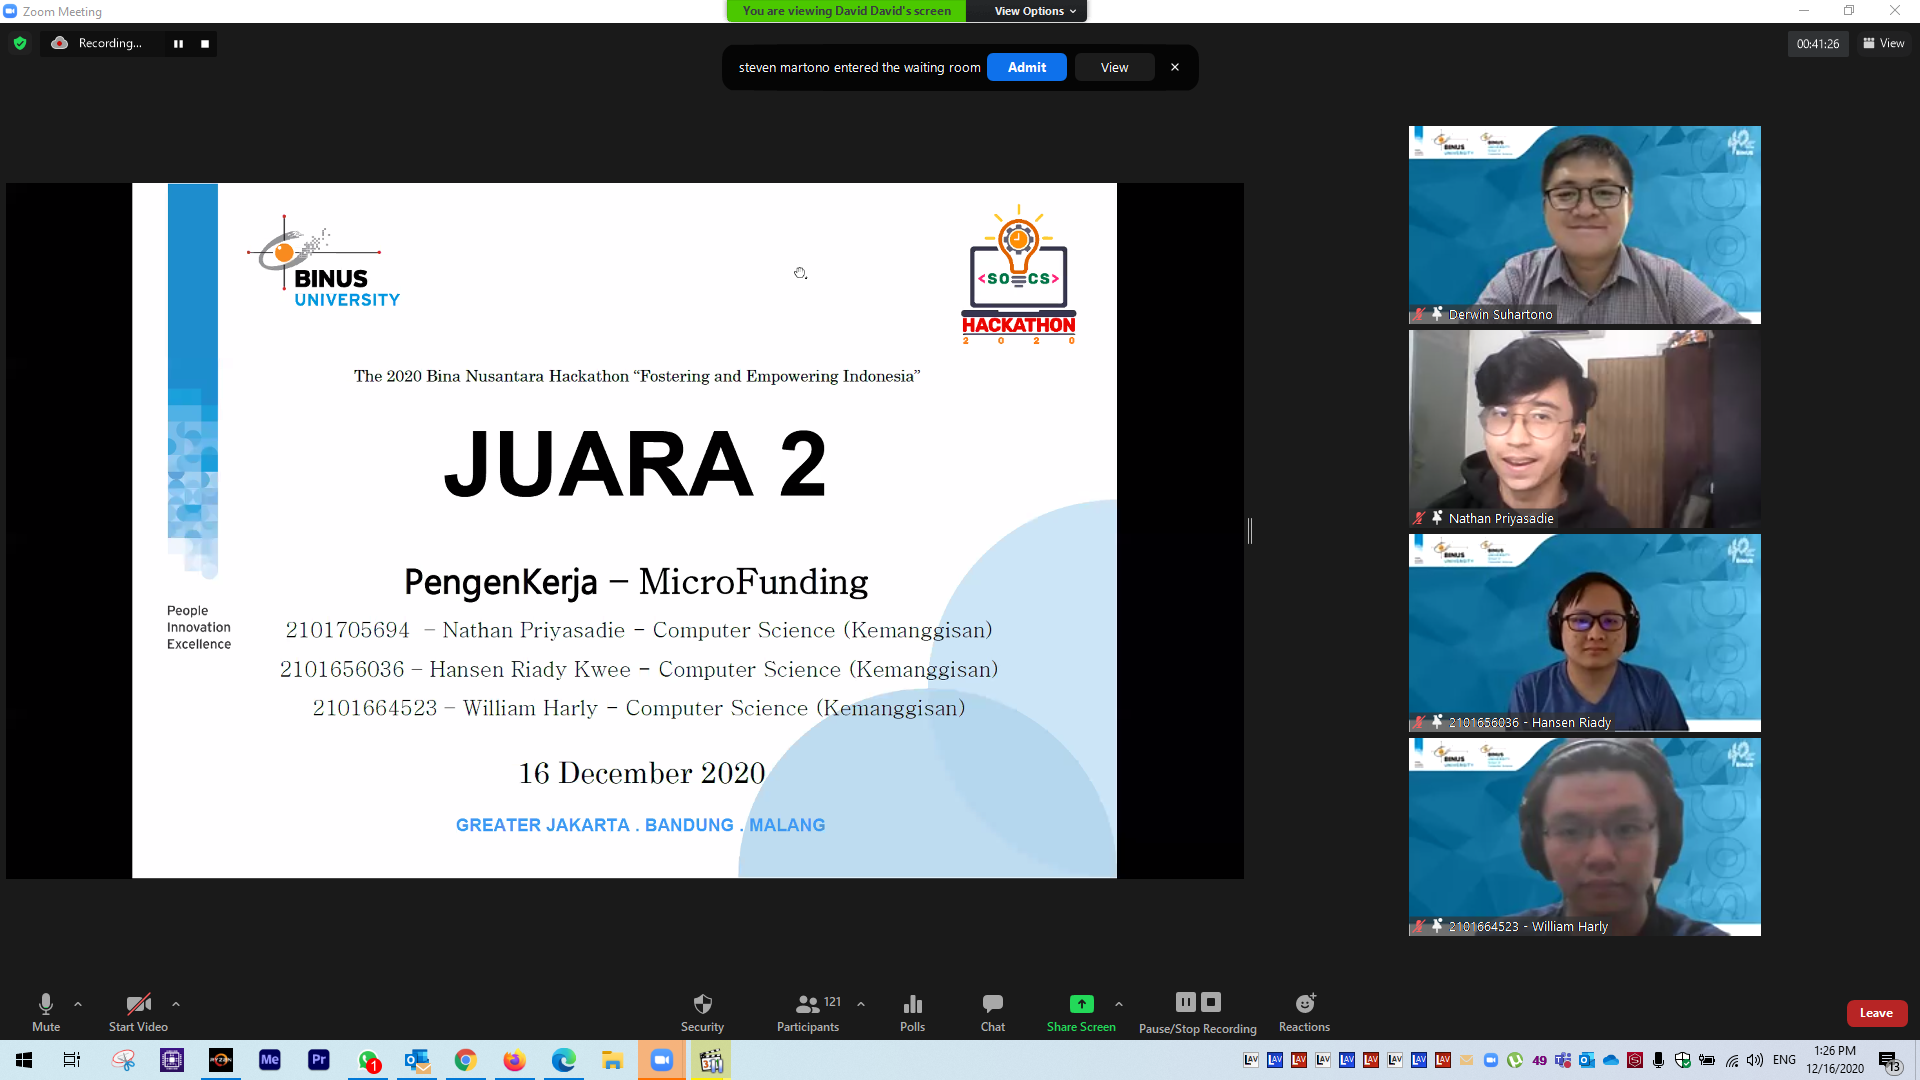Click the cloud Recording indicator icon

pos(60,43)
